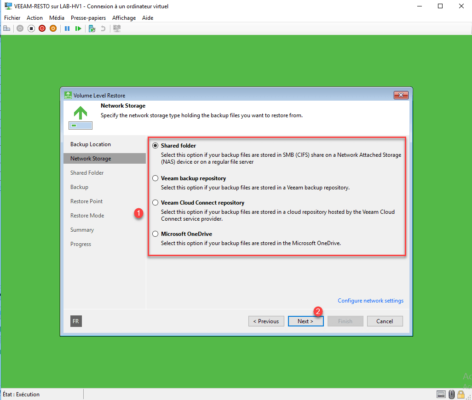Screen dimensions: 472x400
Task: Click the Checkpoint toolbar icon
Action: [x=92, y=29]
